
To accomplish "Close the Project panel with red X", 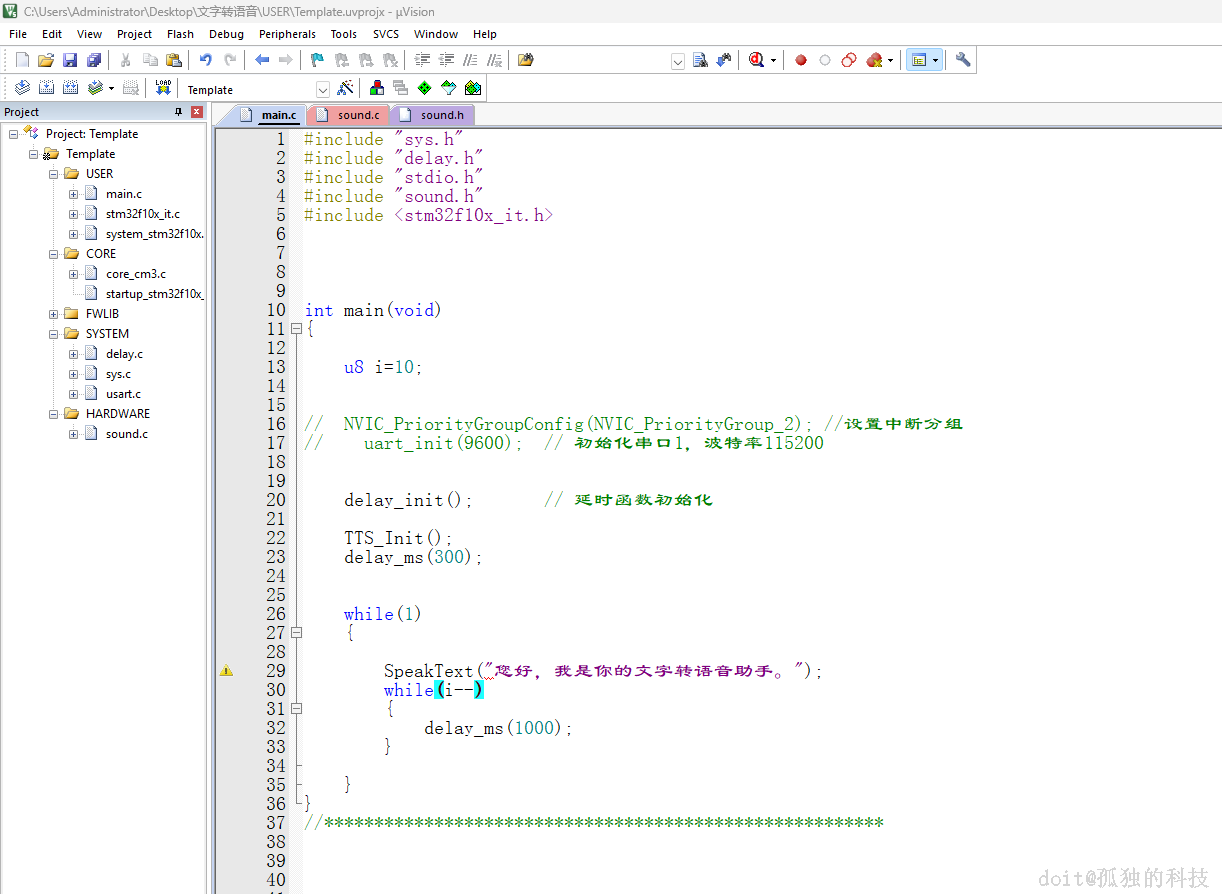I will 197,112.
